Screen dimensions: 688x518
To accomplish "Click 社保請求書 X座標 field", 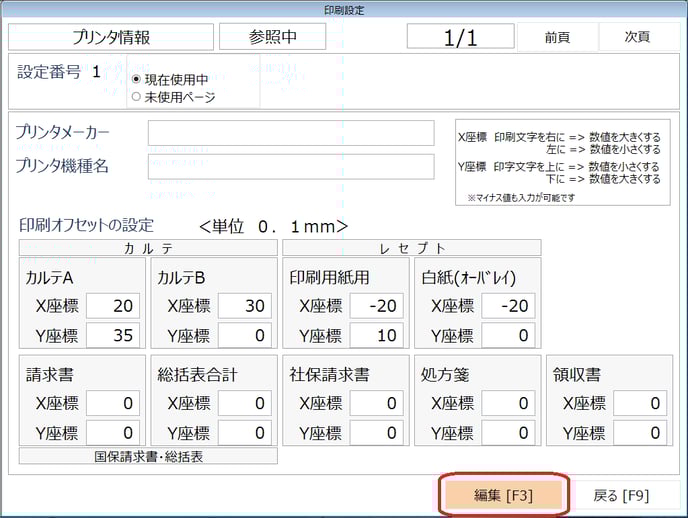I will [376, 403].
